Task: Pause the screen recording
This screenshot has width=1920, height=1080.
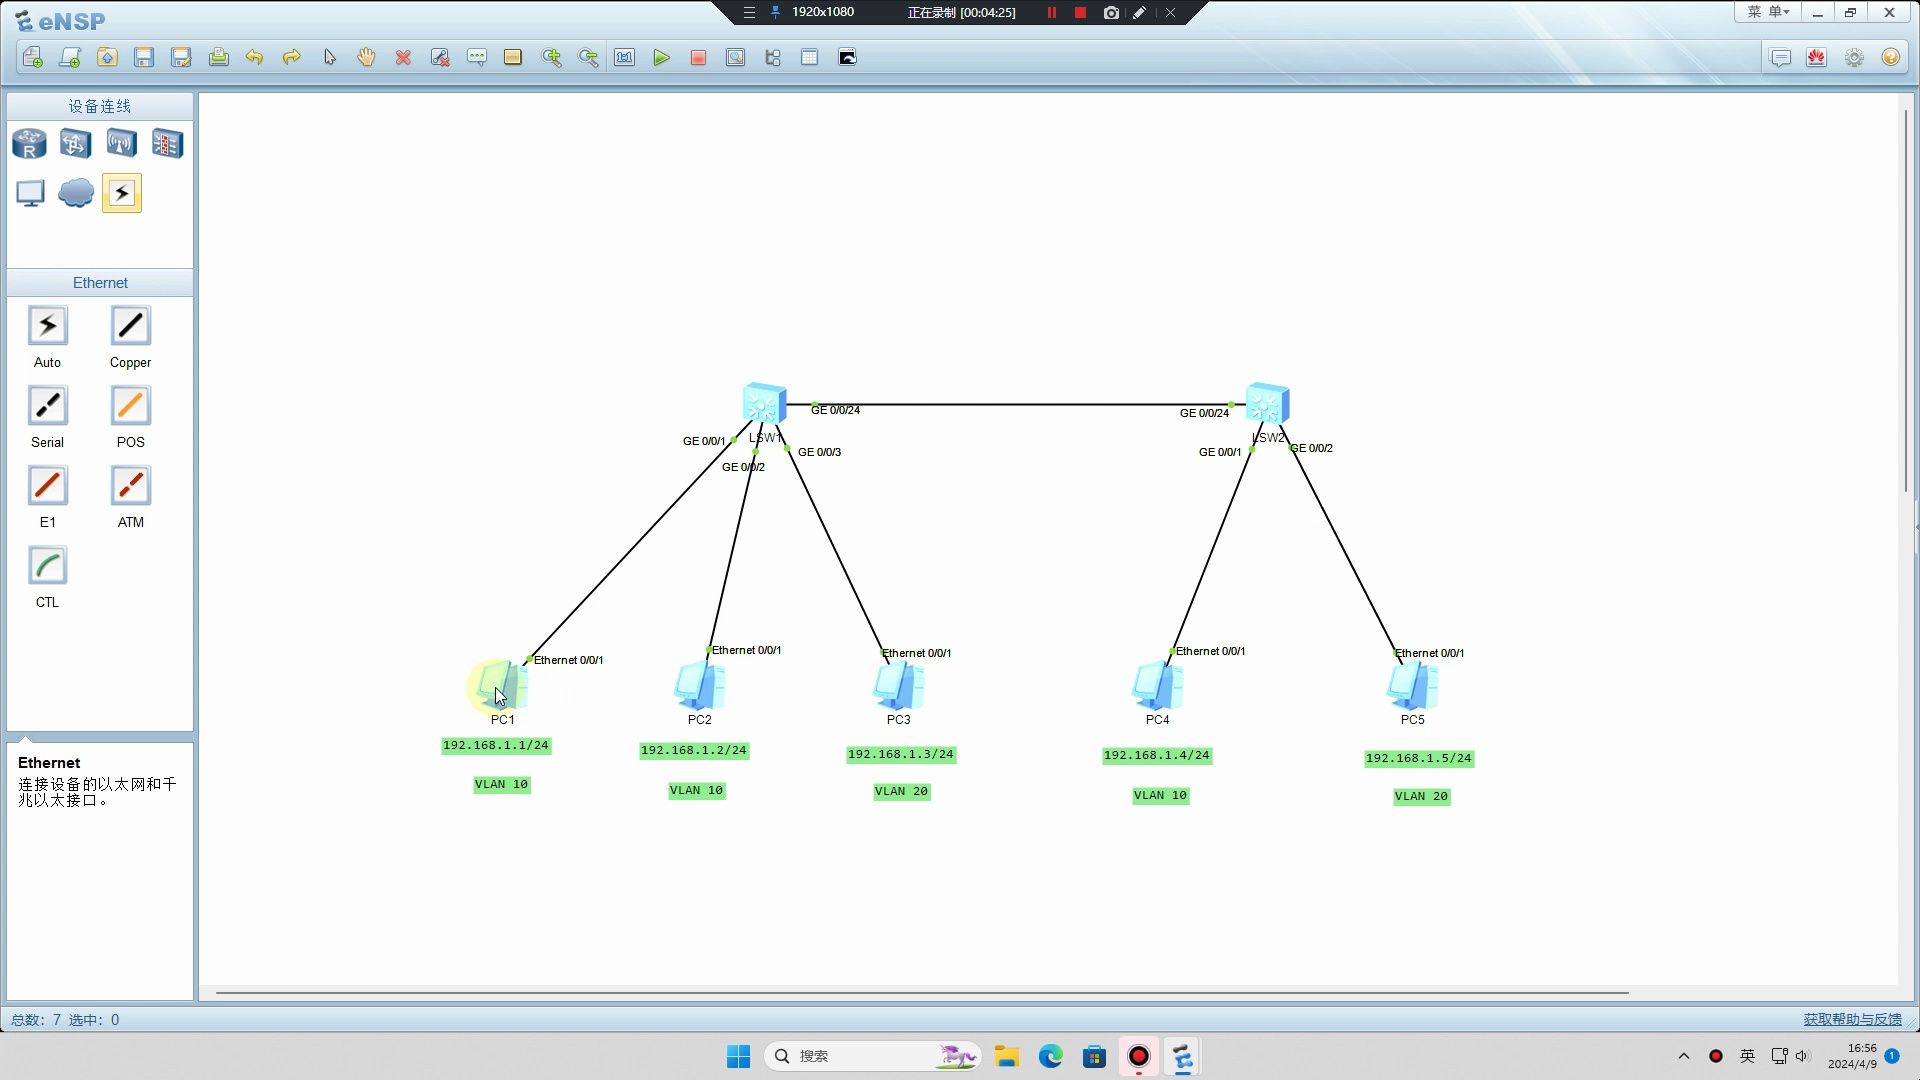Action: (1051, 13)
